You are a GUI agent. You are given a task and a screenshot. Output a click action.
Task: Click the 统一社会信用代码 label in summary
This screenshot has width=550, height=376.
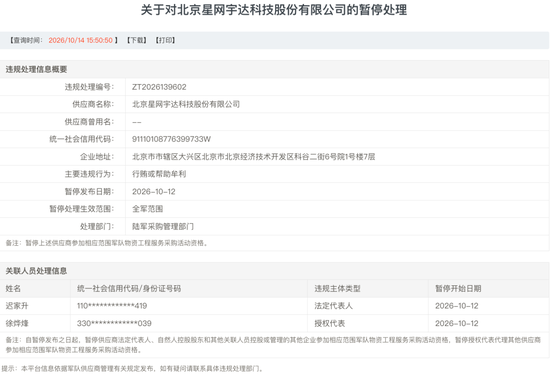[x=82, y=139]
